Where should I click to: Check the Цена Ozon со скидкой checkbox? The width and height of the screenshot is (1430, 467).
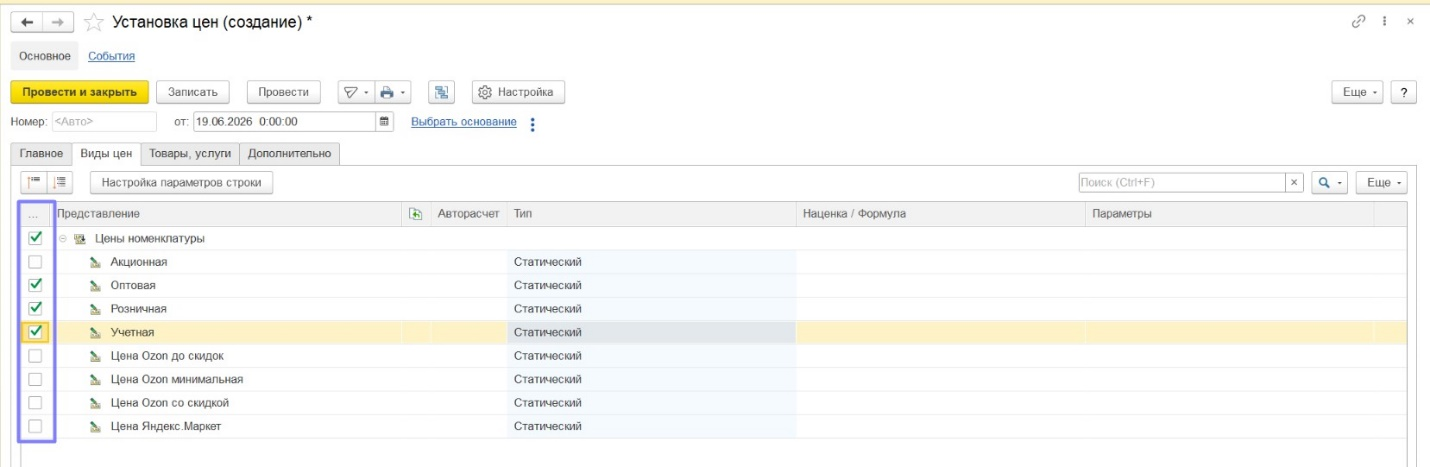point(35,402)
